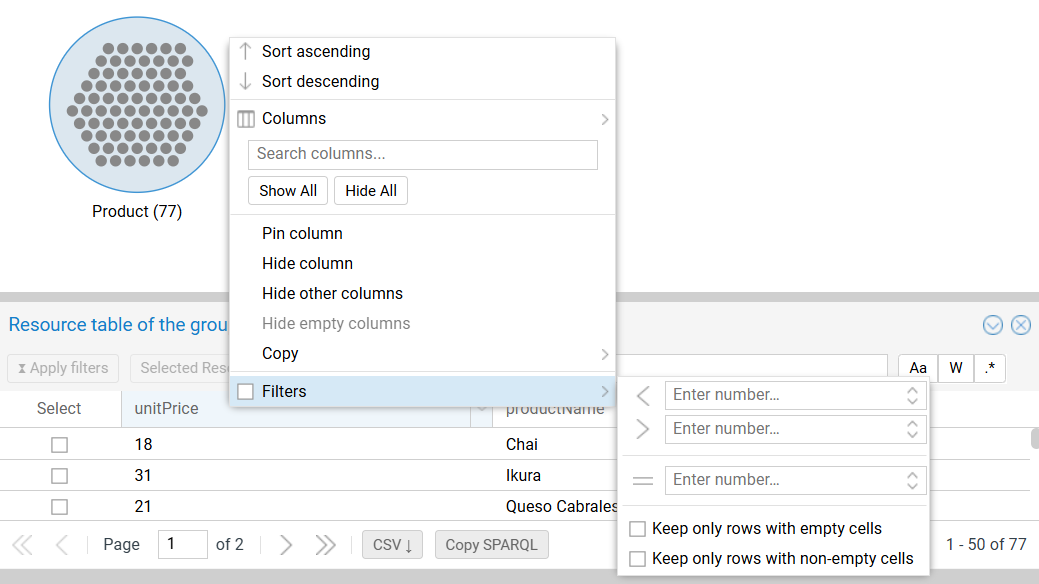
Task: Click the case-sensitive Aa search icon
Action: 917,368
